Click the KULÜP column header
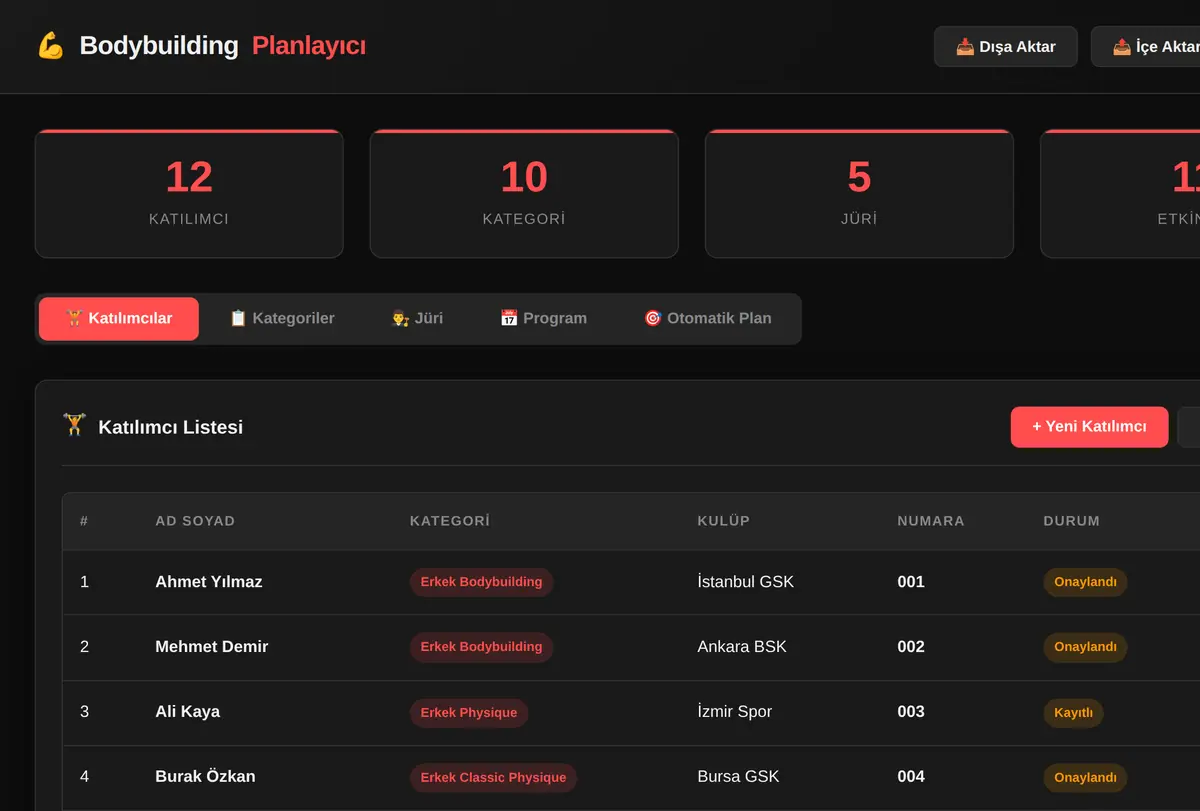Viewport: 1200px width, 811px height. click(x=723, y=521)
